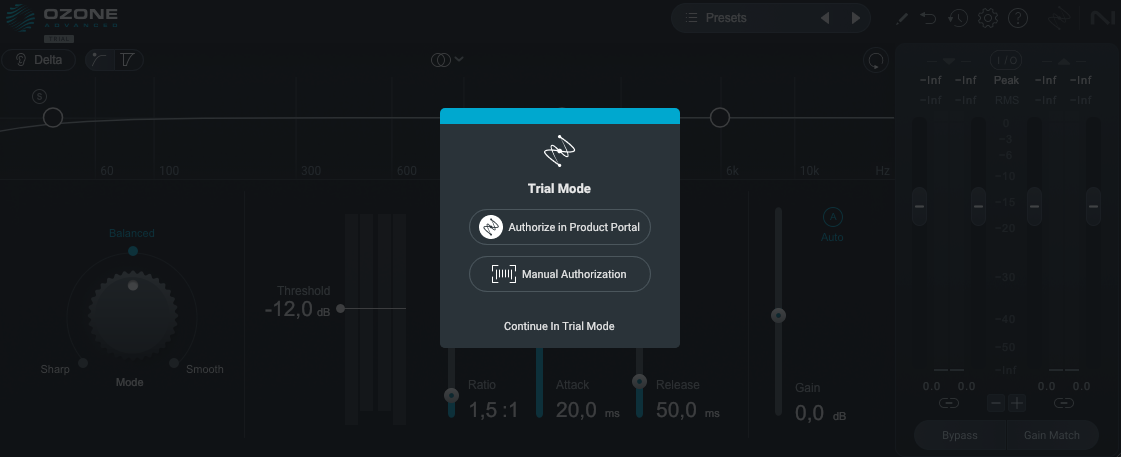
Task: Select the Balanced mode dot
Action: pyautogui.click(x=133, y=251)
